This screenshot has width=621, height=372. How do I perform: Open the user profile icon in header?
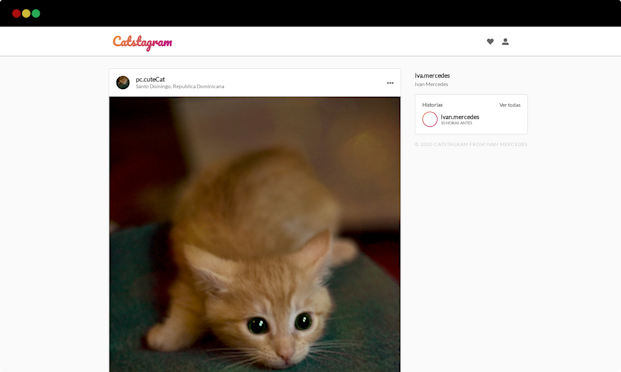pos(505,42)
